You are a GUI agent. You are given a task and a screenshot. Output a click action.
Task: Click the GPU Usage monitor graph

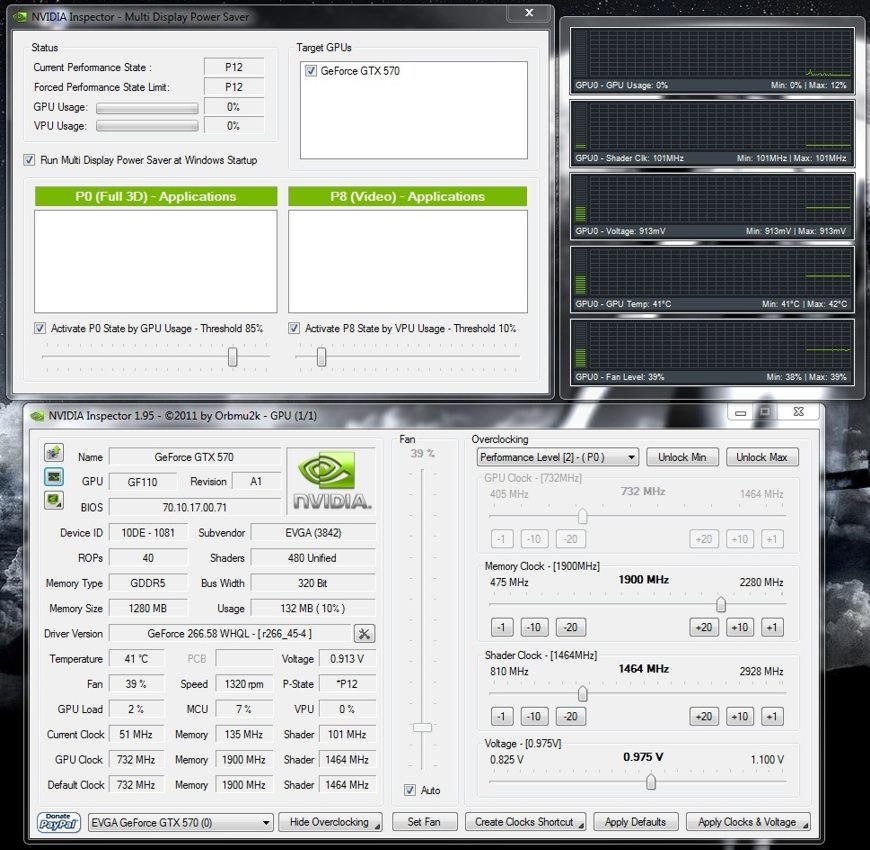(x=712, y=60)
